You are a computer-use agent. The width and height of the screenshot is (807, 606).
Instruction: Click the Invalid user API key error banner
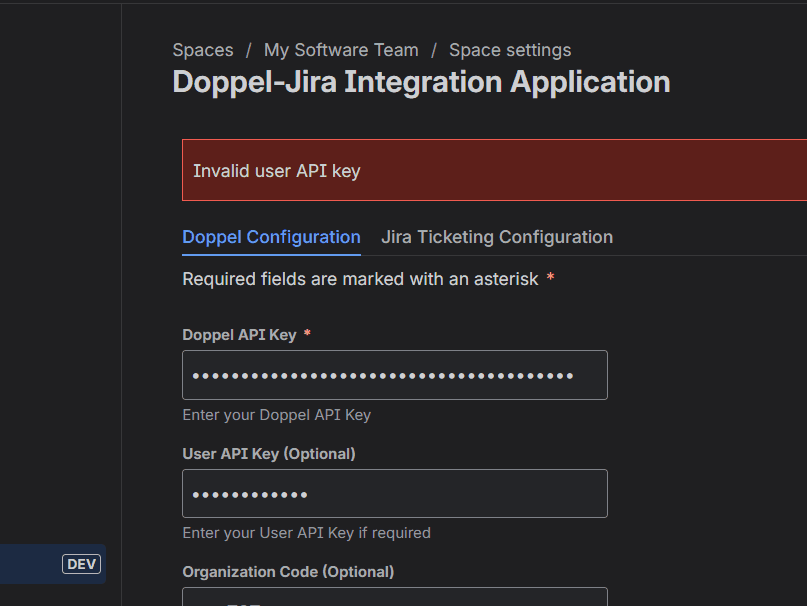[494, 170]
